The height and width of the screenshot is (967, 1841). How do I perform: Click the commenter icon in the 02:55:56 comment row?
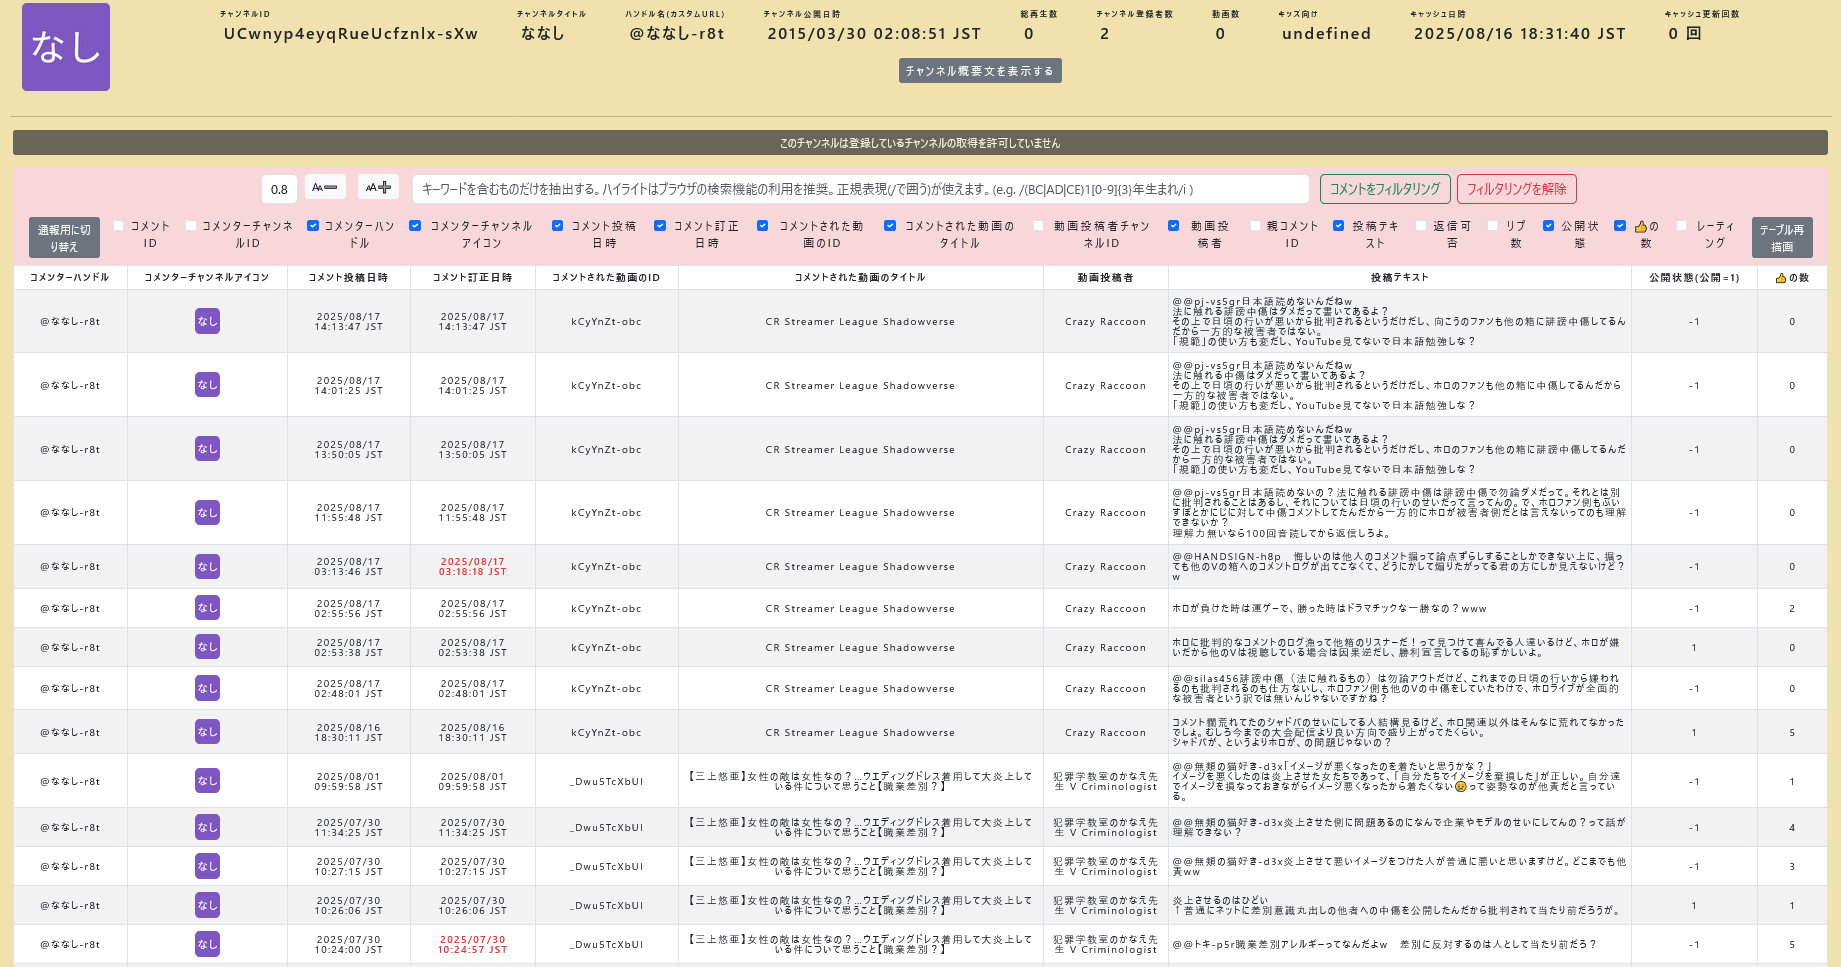coord(207,608)
